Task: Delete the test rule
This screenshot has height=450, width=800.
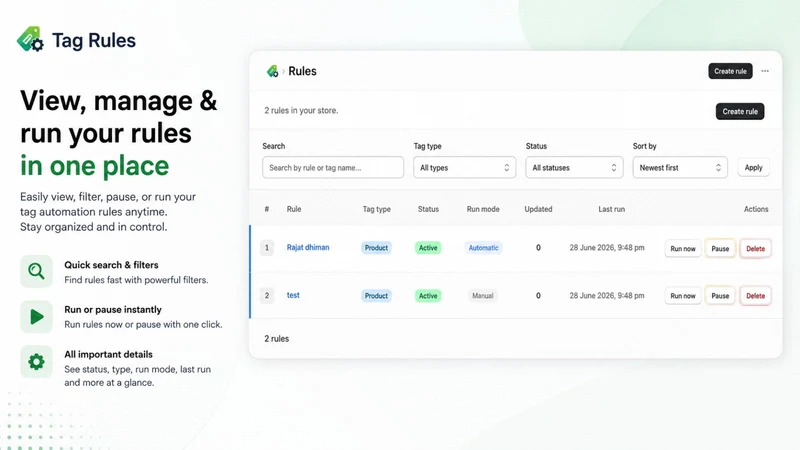Action: point(755,296)
